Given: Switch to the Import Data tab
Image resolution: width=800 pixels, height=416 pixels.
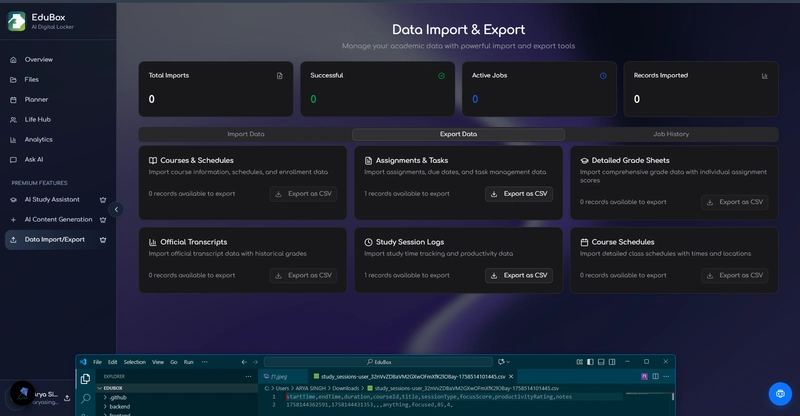Looking at the screenshot, I should click(245, 134).
